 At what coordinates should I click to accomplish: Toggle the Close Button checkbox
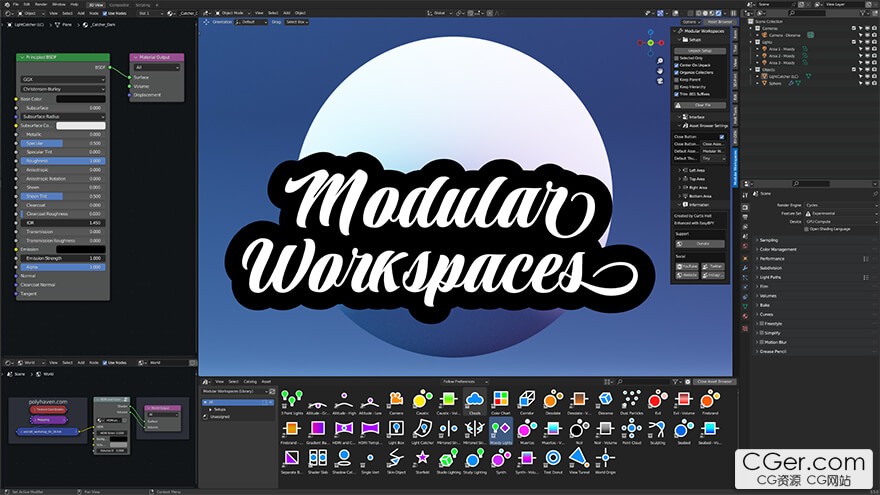point(722,137)
